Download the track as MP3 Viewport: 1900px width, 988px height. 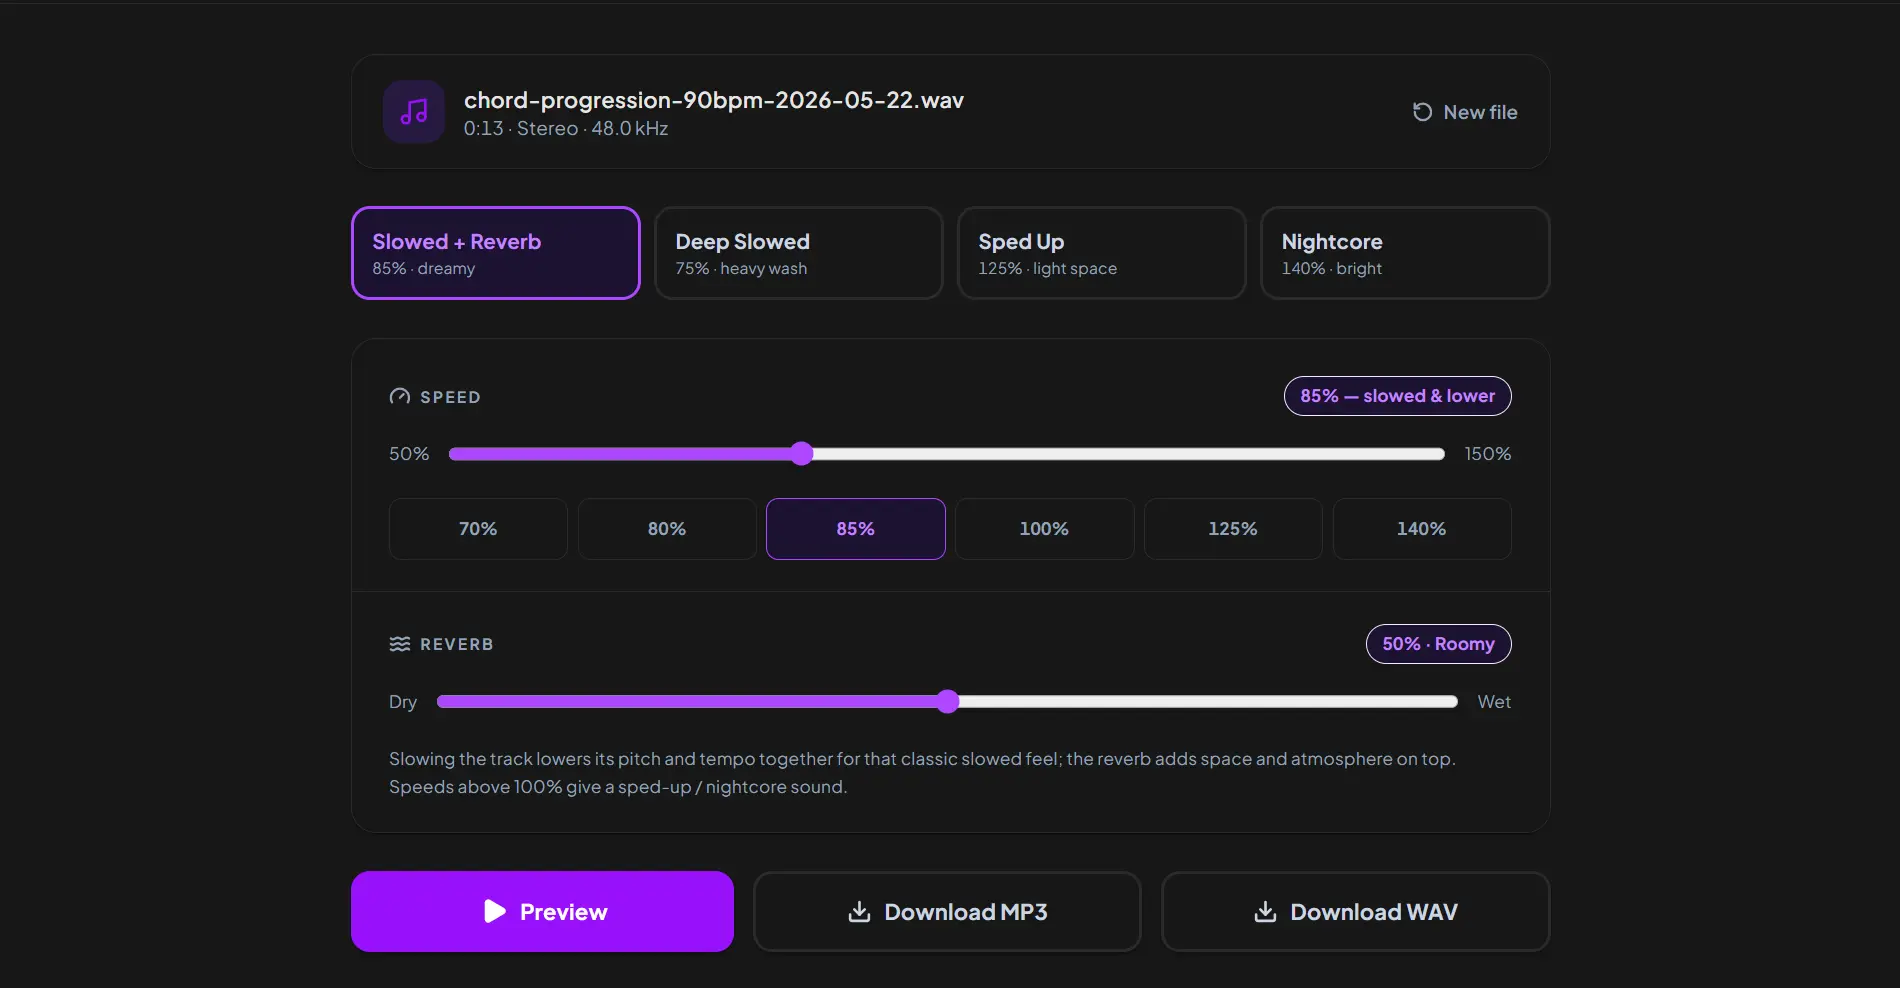pyautogui.click(x=947, y=911)
